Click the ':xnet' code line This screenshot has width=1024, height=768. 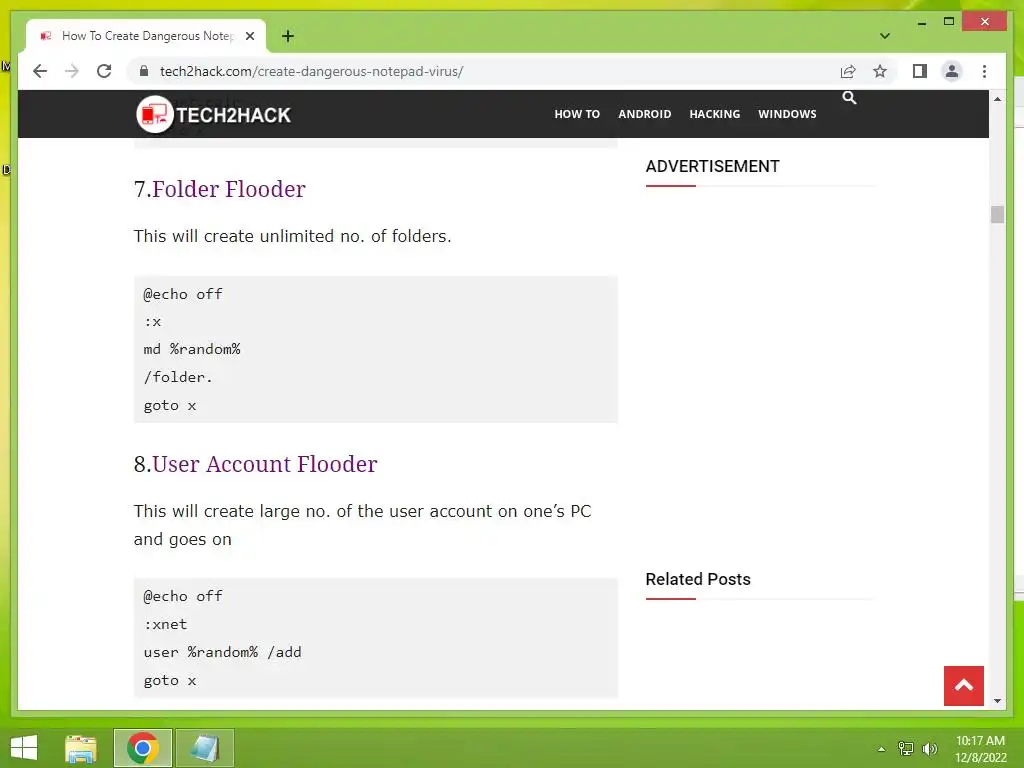click(165, 624)
